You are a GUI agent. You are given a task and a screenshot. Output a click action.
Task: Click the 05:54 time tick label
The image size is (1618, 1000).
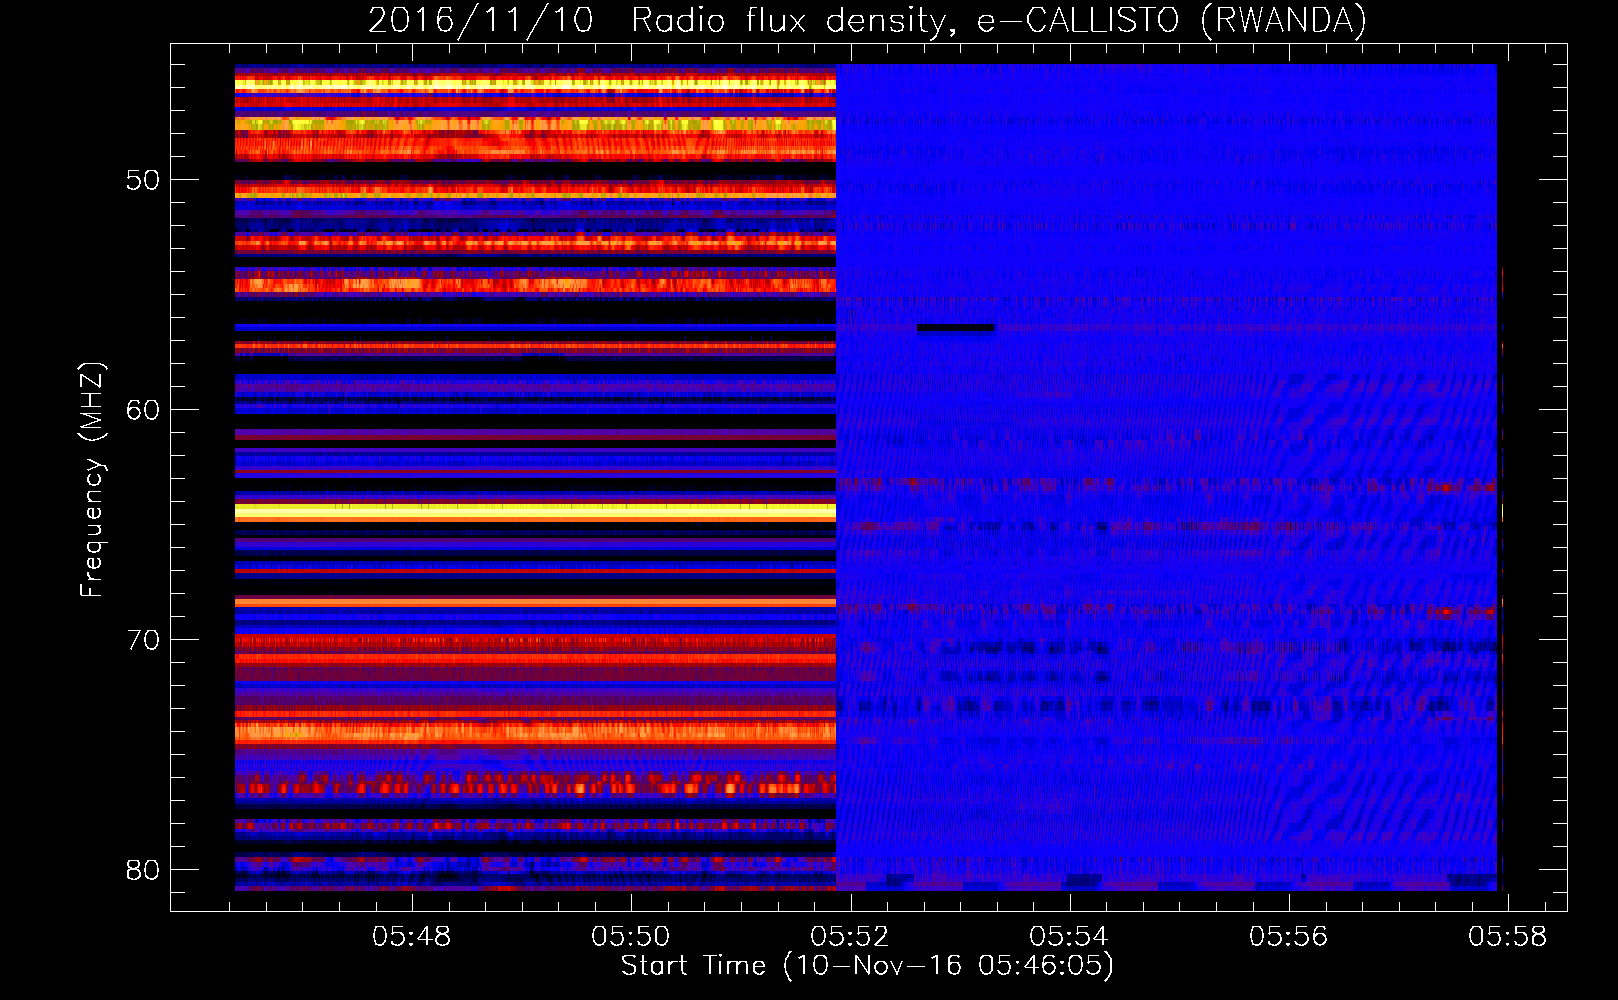pyautogui.click(x=1069, y=937)
